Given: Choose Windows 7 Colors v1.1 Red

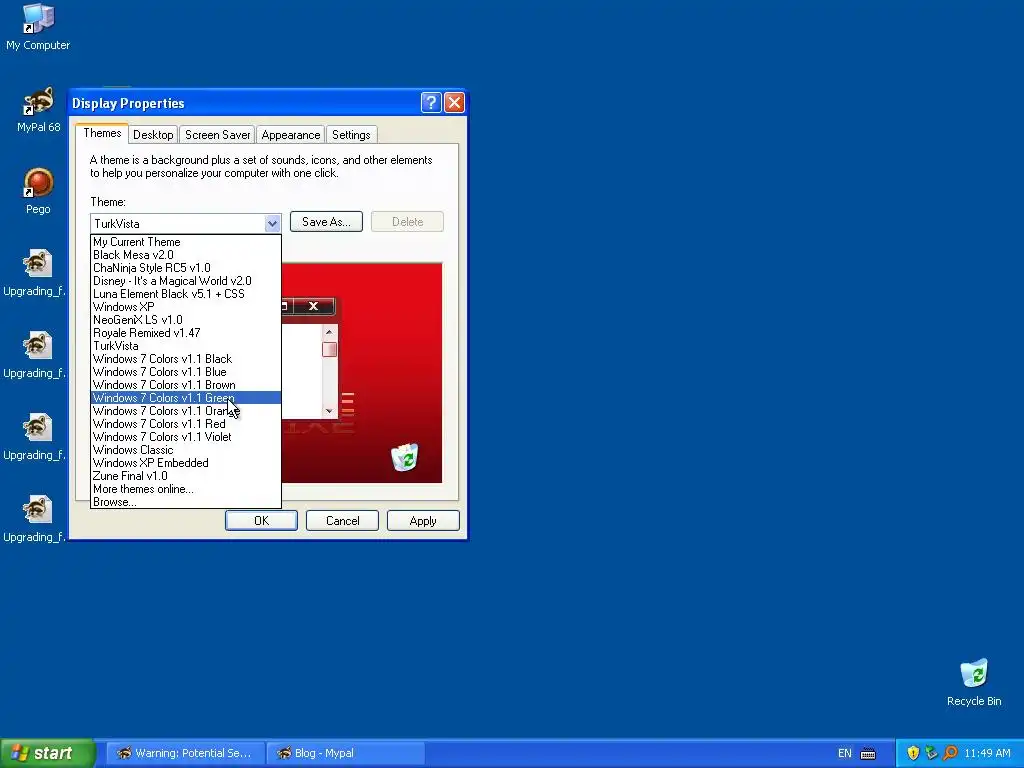Looking at the screenshot, I should [185, 424].
